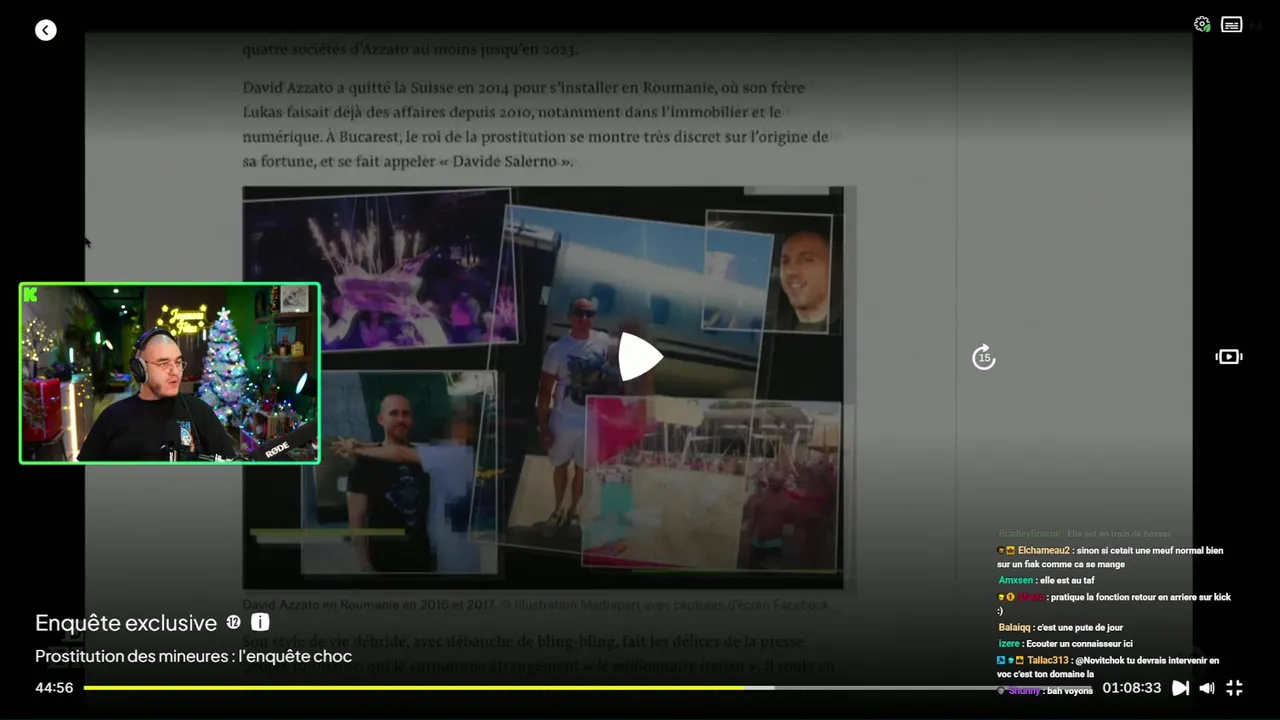Go back with the top-left arrow button
The width and height of the screenshot is (1280, 720).
click(x=46, y=30)
